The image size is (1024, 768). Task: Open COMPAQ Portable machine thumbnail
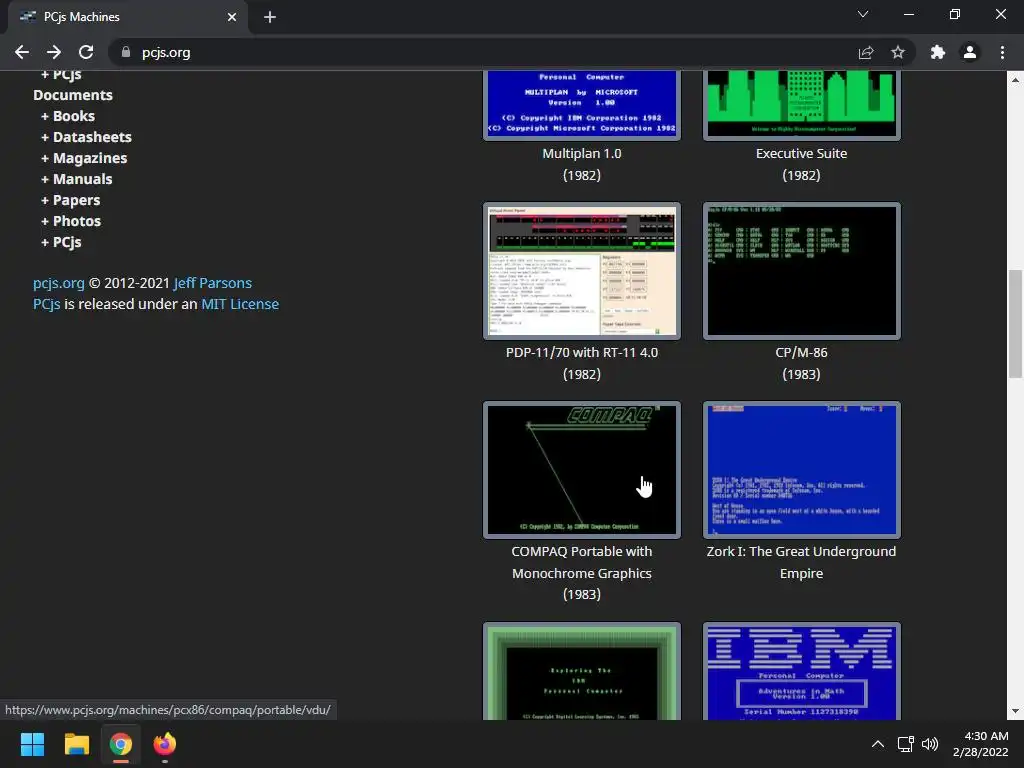pyautogui.click(x=582, y=470)
